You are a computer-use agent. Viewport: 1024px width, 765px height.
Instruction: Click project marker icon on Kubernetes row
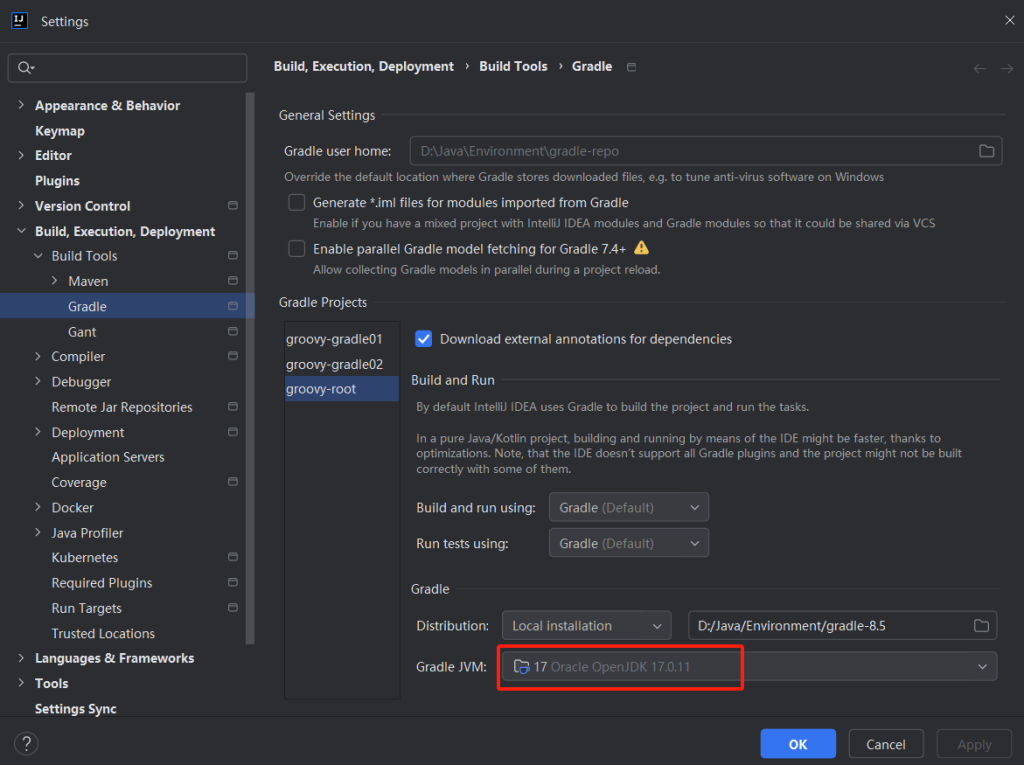click(x=232, y=557)
